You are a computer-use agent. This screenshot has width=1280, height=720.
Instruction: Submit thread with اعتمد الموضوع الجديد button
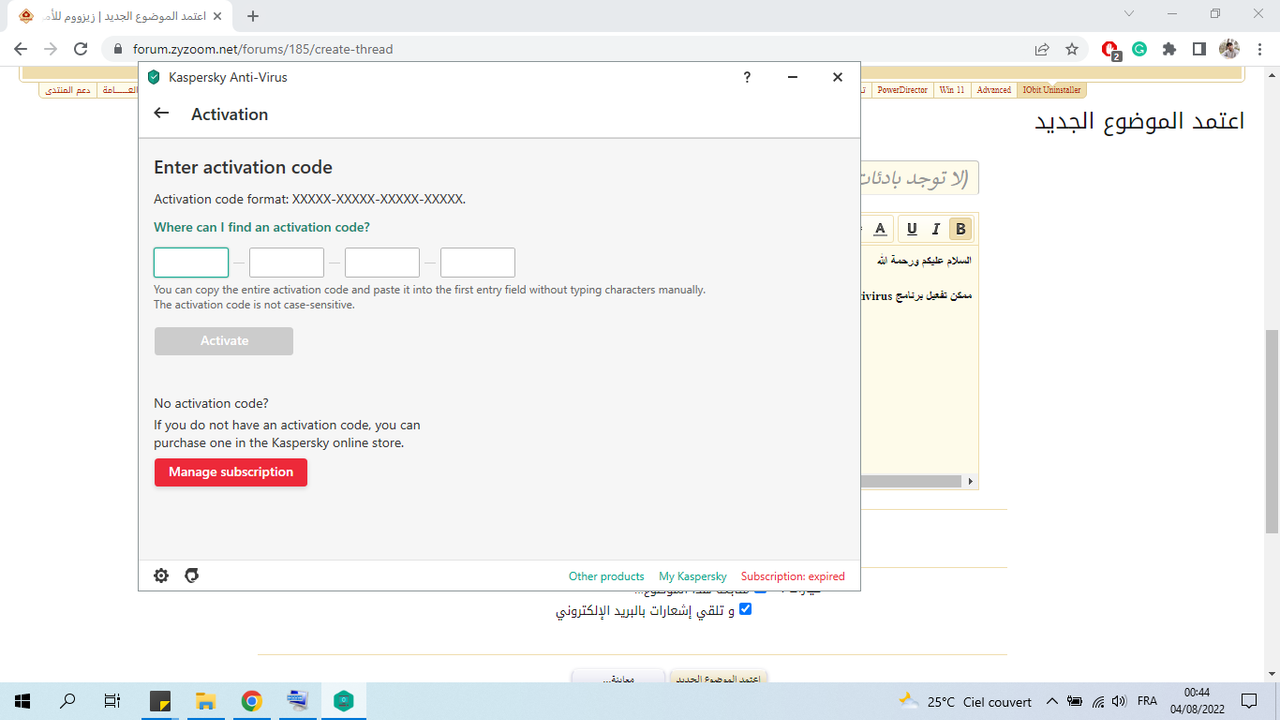(719, 677)
